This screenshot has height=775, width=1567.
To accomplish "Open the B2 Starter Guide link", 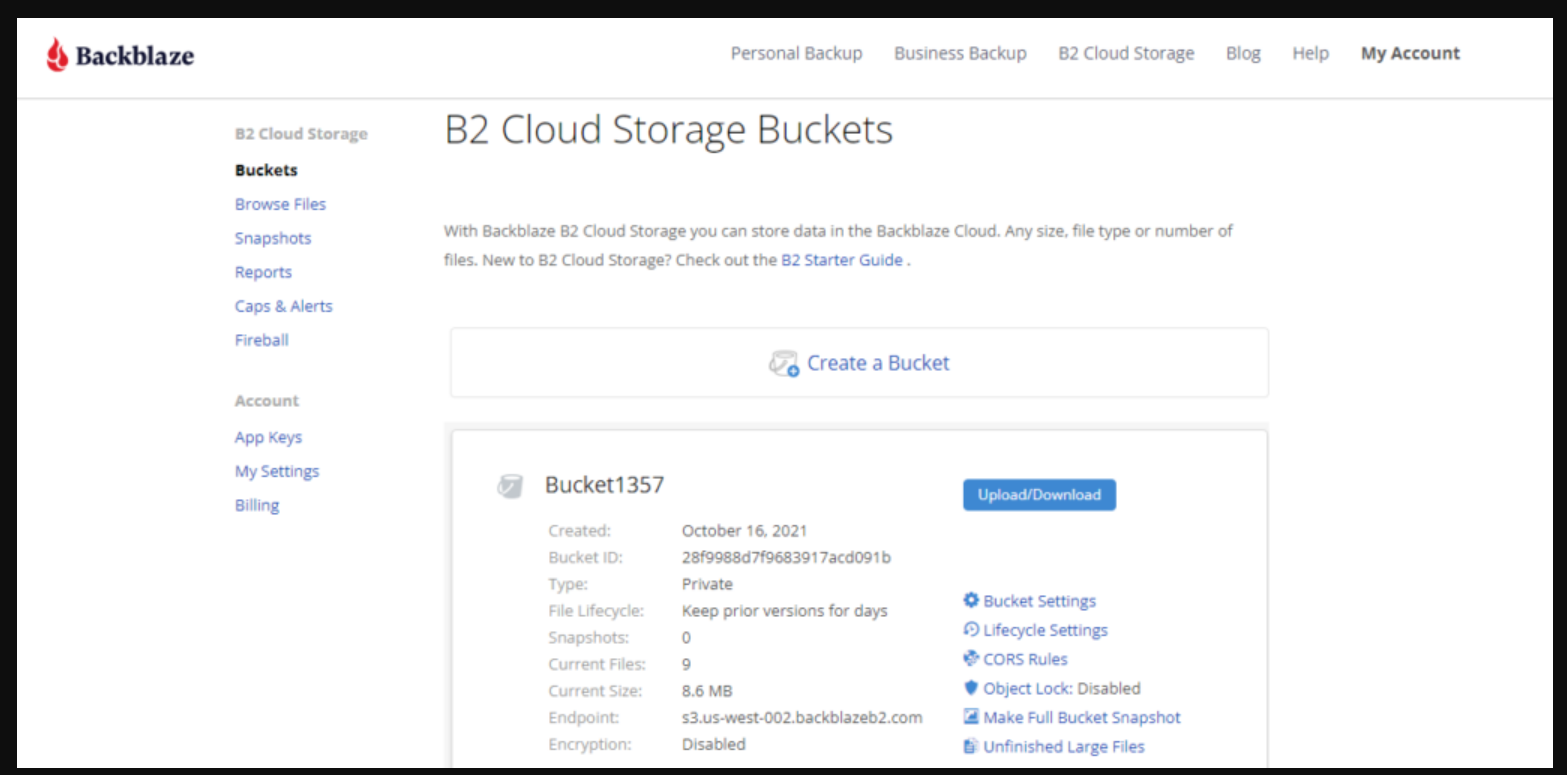I will pyautogui.click(x=842, y=259).
